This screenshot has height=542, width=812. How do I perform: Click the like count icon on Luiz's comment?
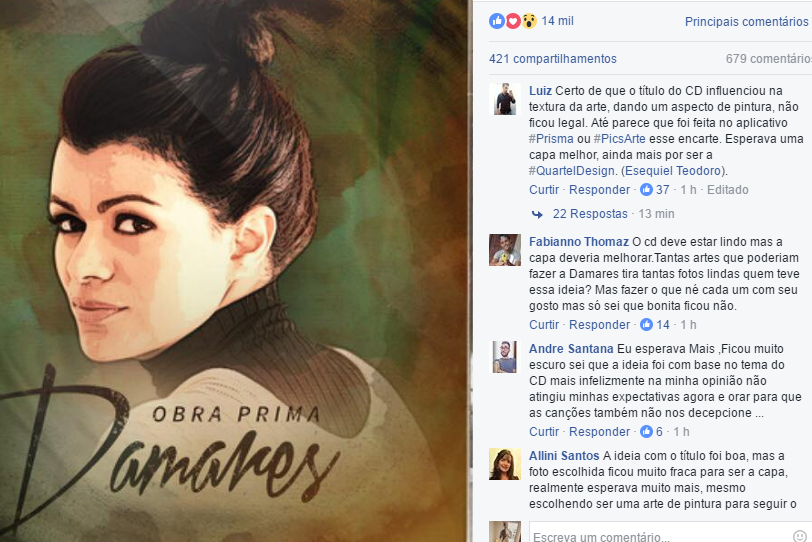(646, 189)
